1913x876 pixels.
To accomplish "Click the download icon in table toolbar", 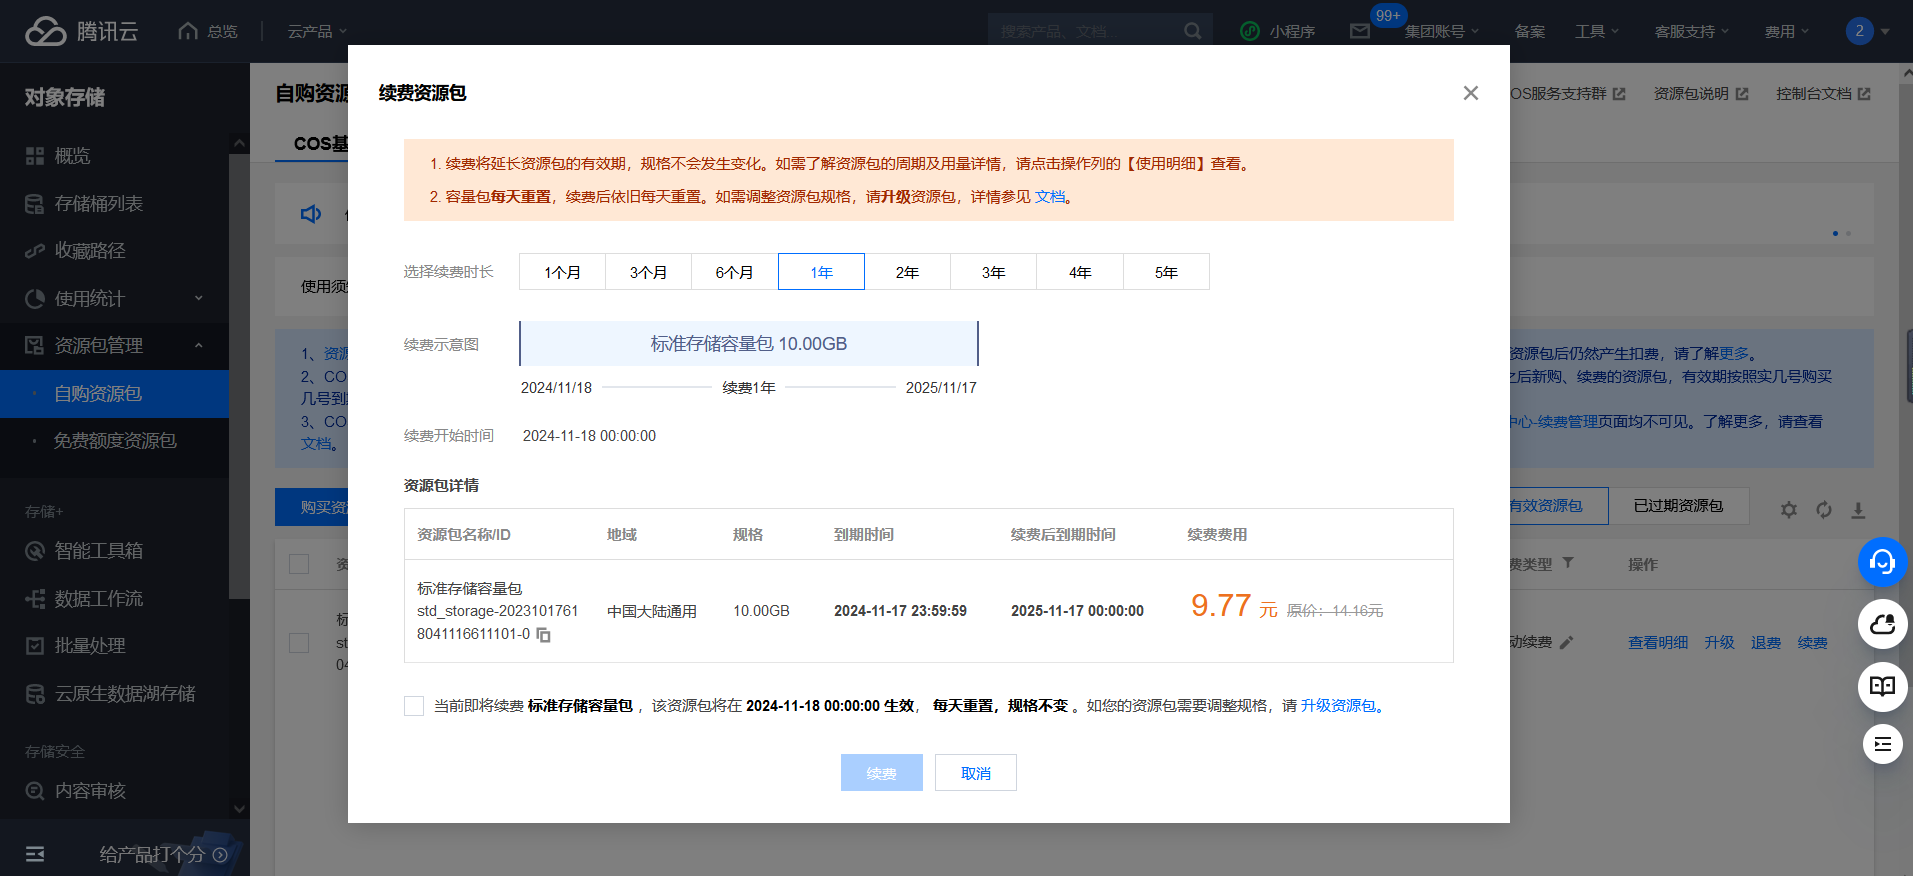I will [1858, 510].
